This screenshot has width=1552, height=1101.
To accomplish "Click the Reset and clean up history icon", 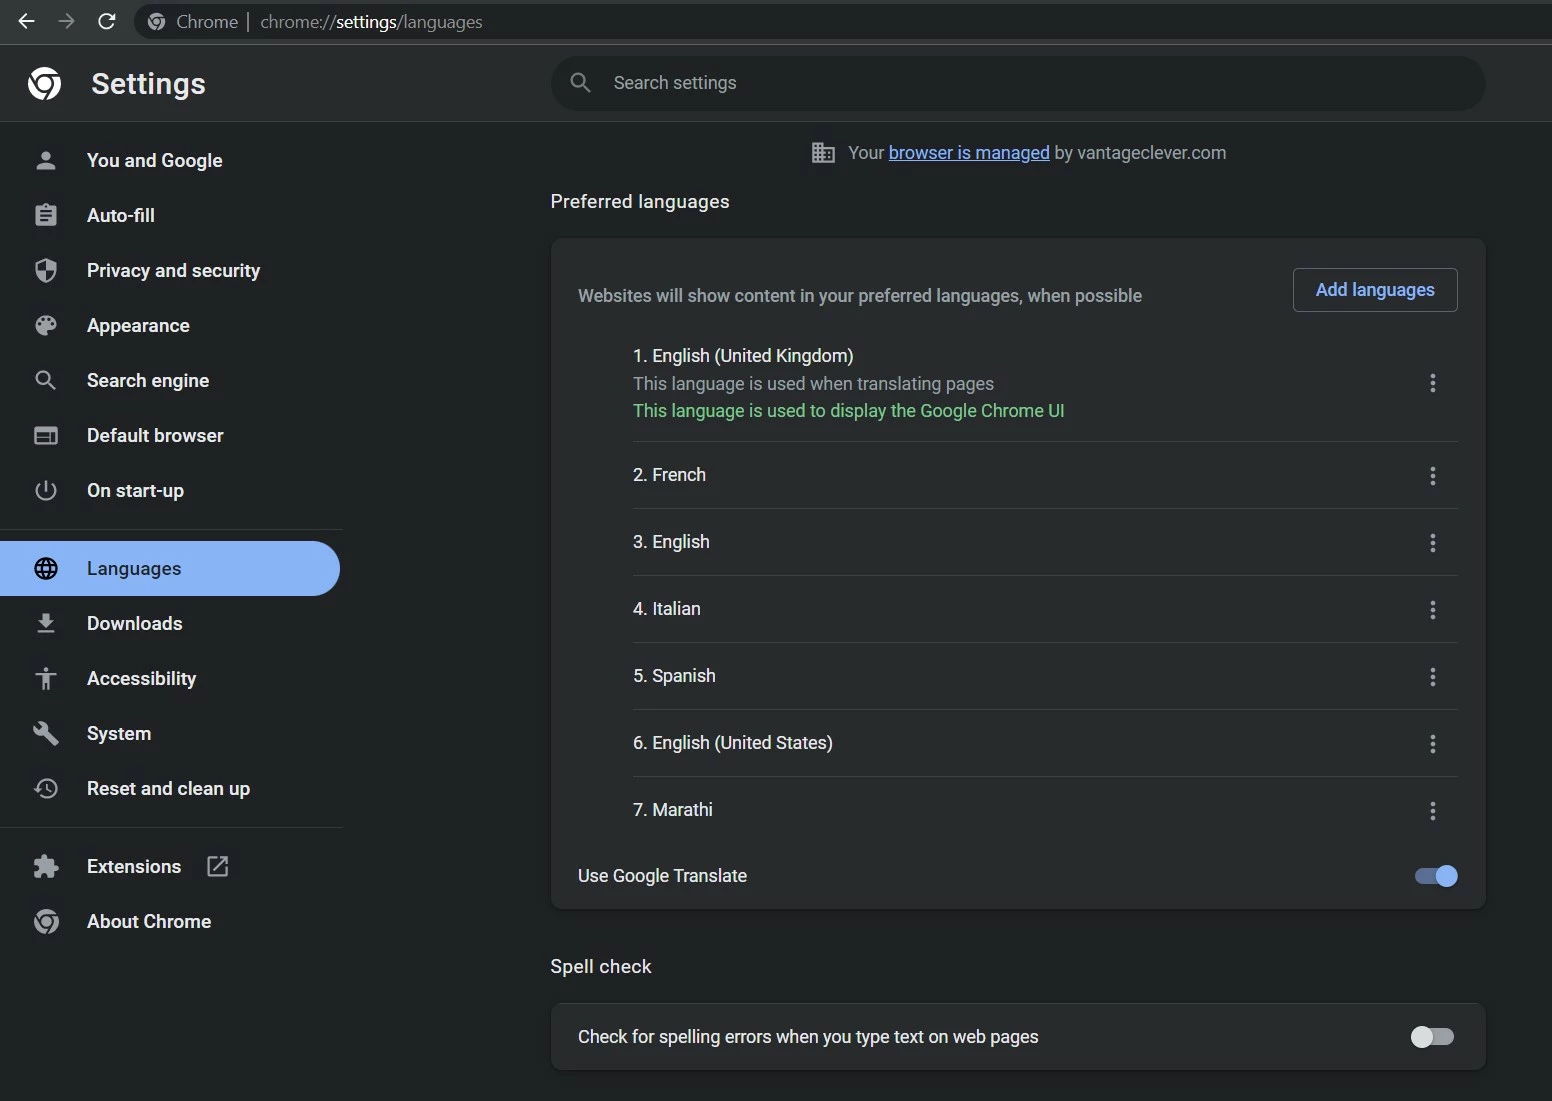I will click(46, 788).
